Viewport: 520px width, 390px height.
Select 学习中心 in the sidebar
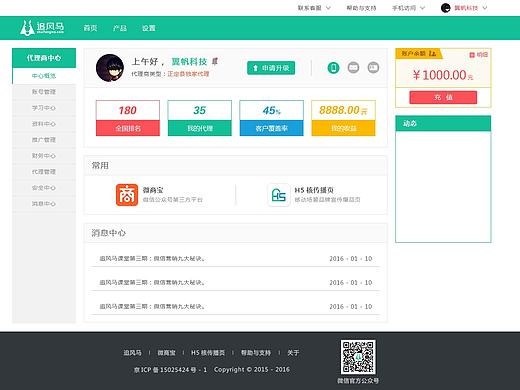(44, 108)
